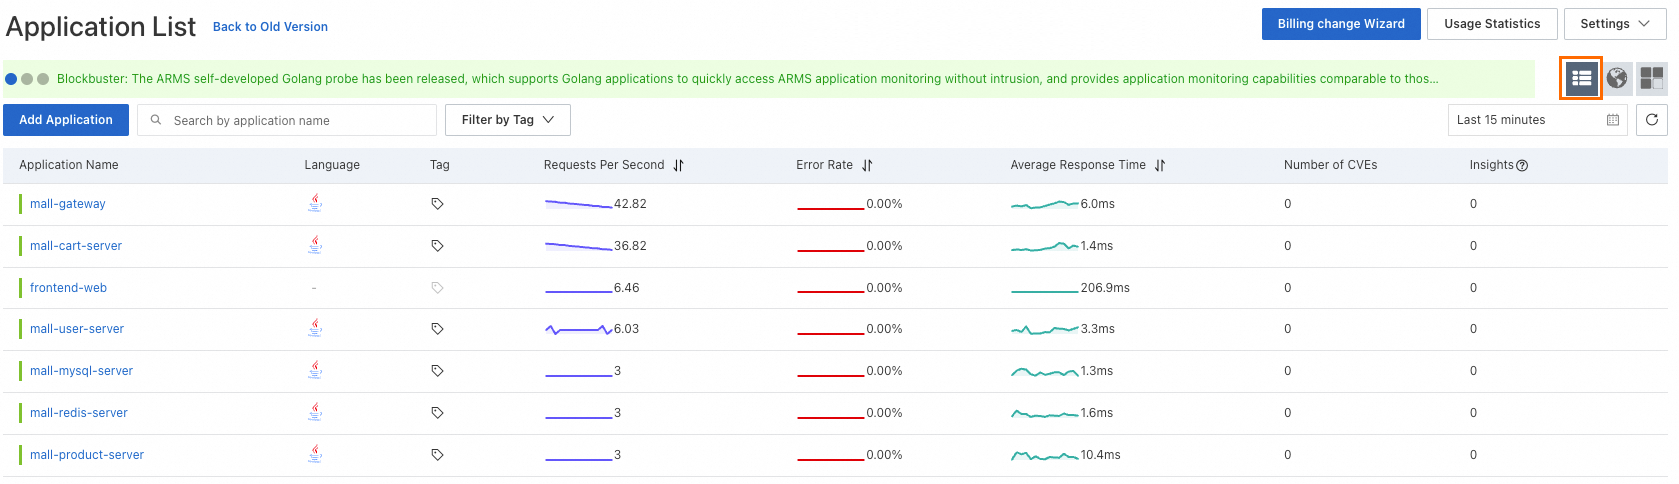This screenshot has width=1679, height=484.
Task: Click the tag icon for mall-gateway
Action: (x=437, y=204)
